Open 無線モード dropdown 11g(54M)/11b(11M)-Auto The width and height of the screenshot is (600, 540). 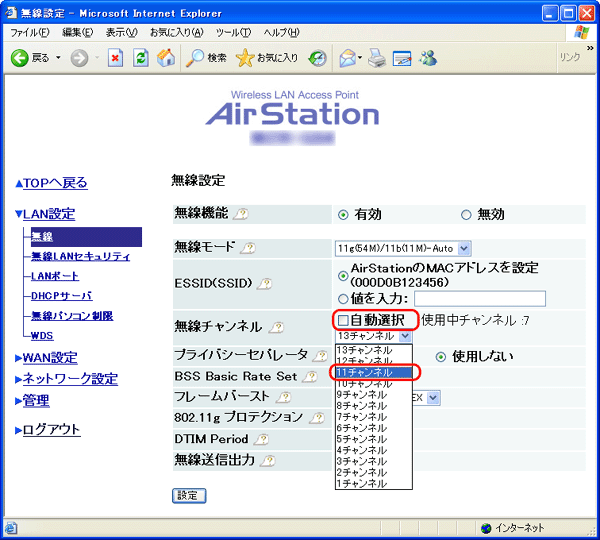coord(403,249)
